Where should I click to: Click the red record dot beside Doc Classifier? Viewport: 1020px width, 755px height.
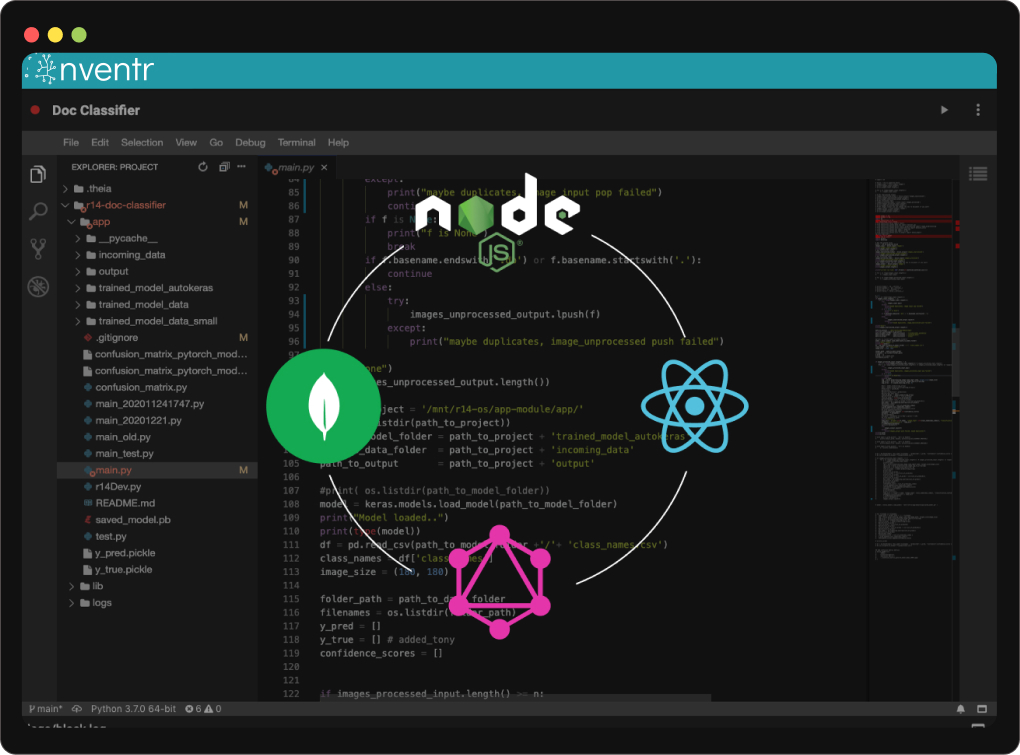[x=35, y=110]
